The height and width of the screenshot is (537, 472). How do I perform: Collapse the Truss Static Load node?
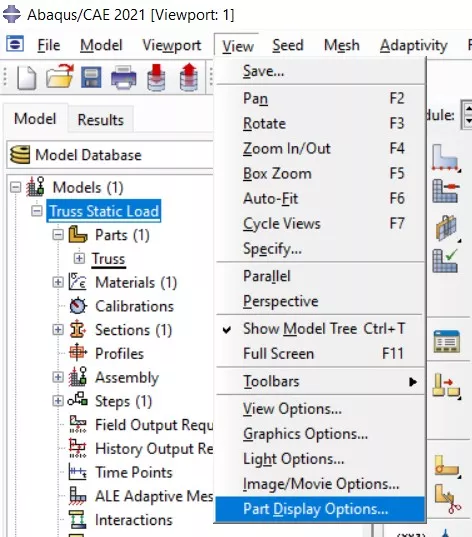click(36, 211)
